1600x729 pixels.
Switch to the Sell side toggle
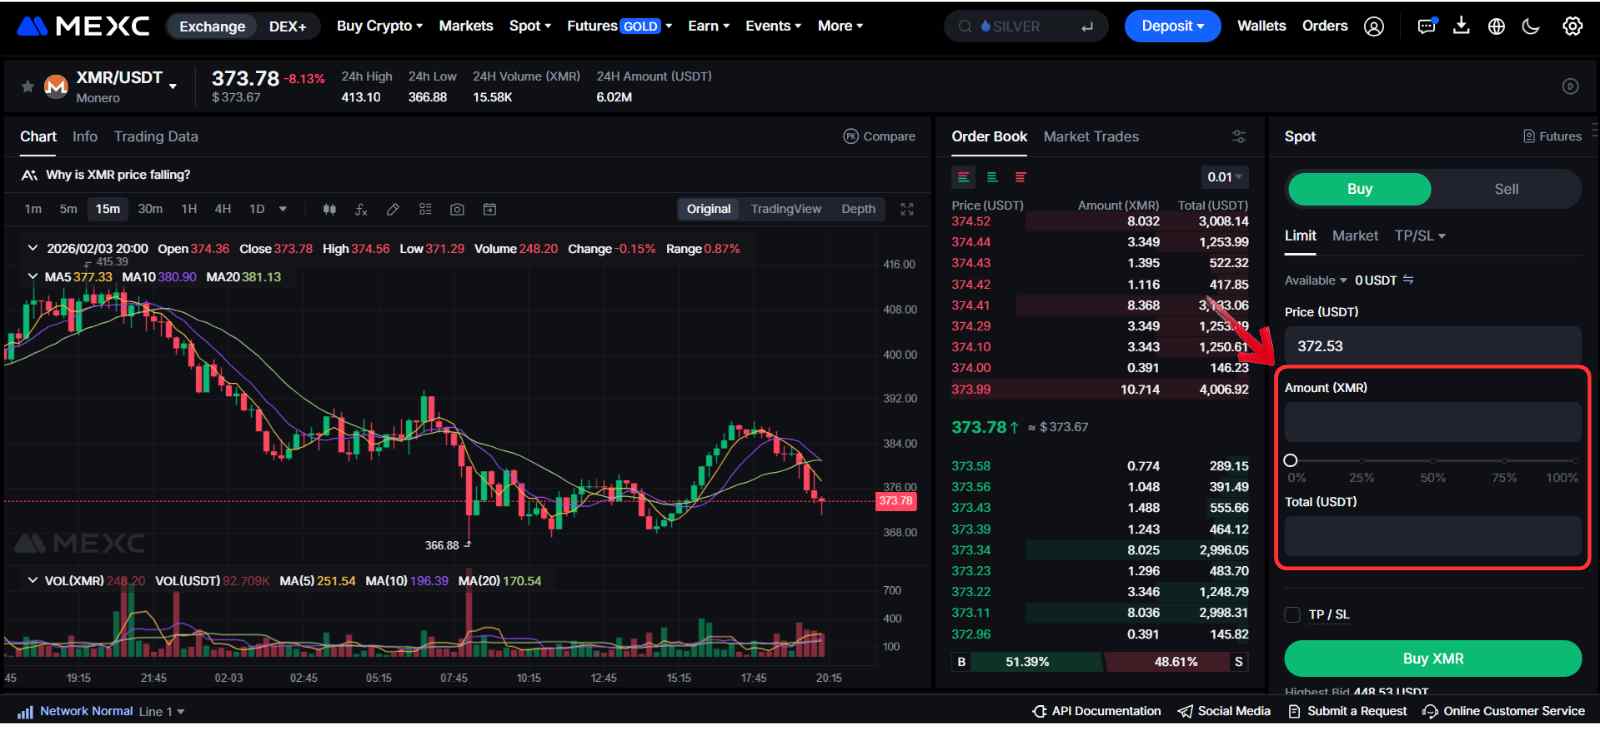tap(1506, 189)
